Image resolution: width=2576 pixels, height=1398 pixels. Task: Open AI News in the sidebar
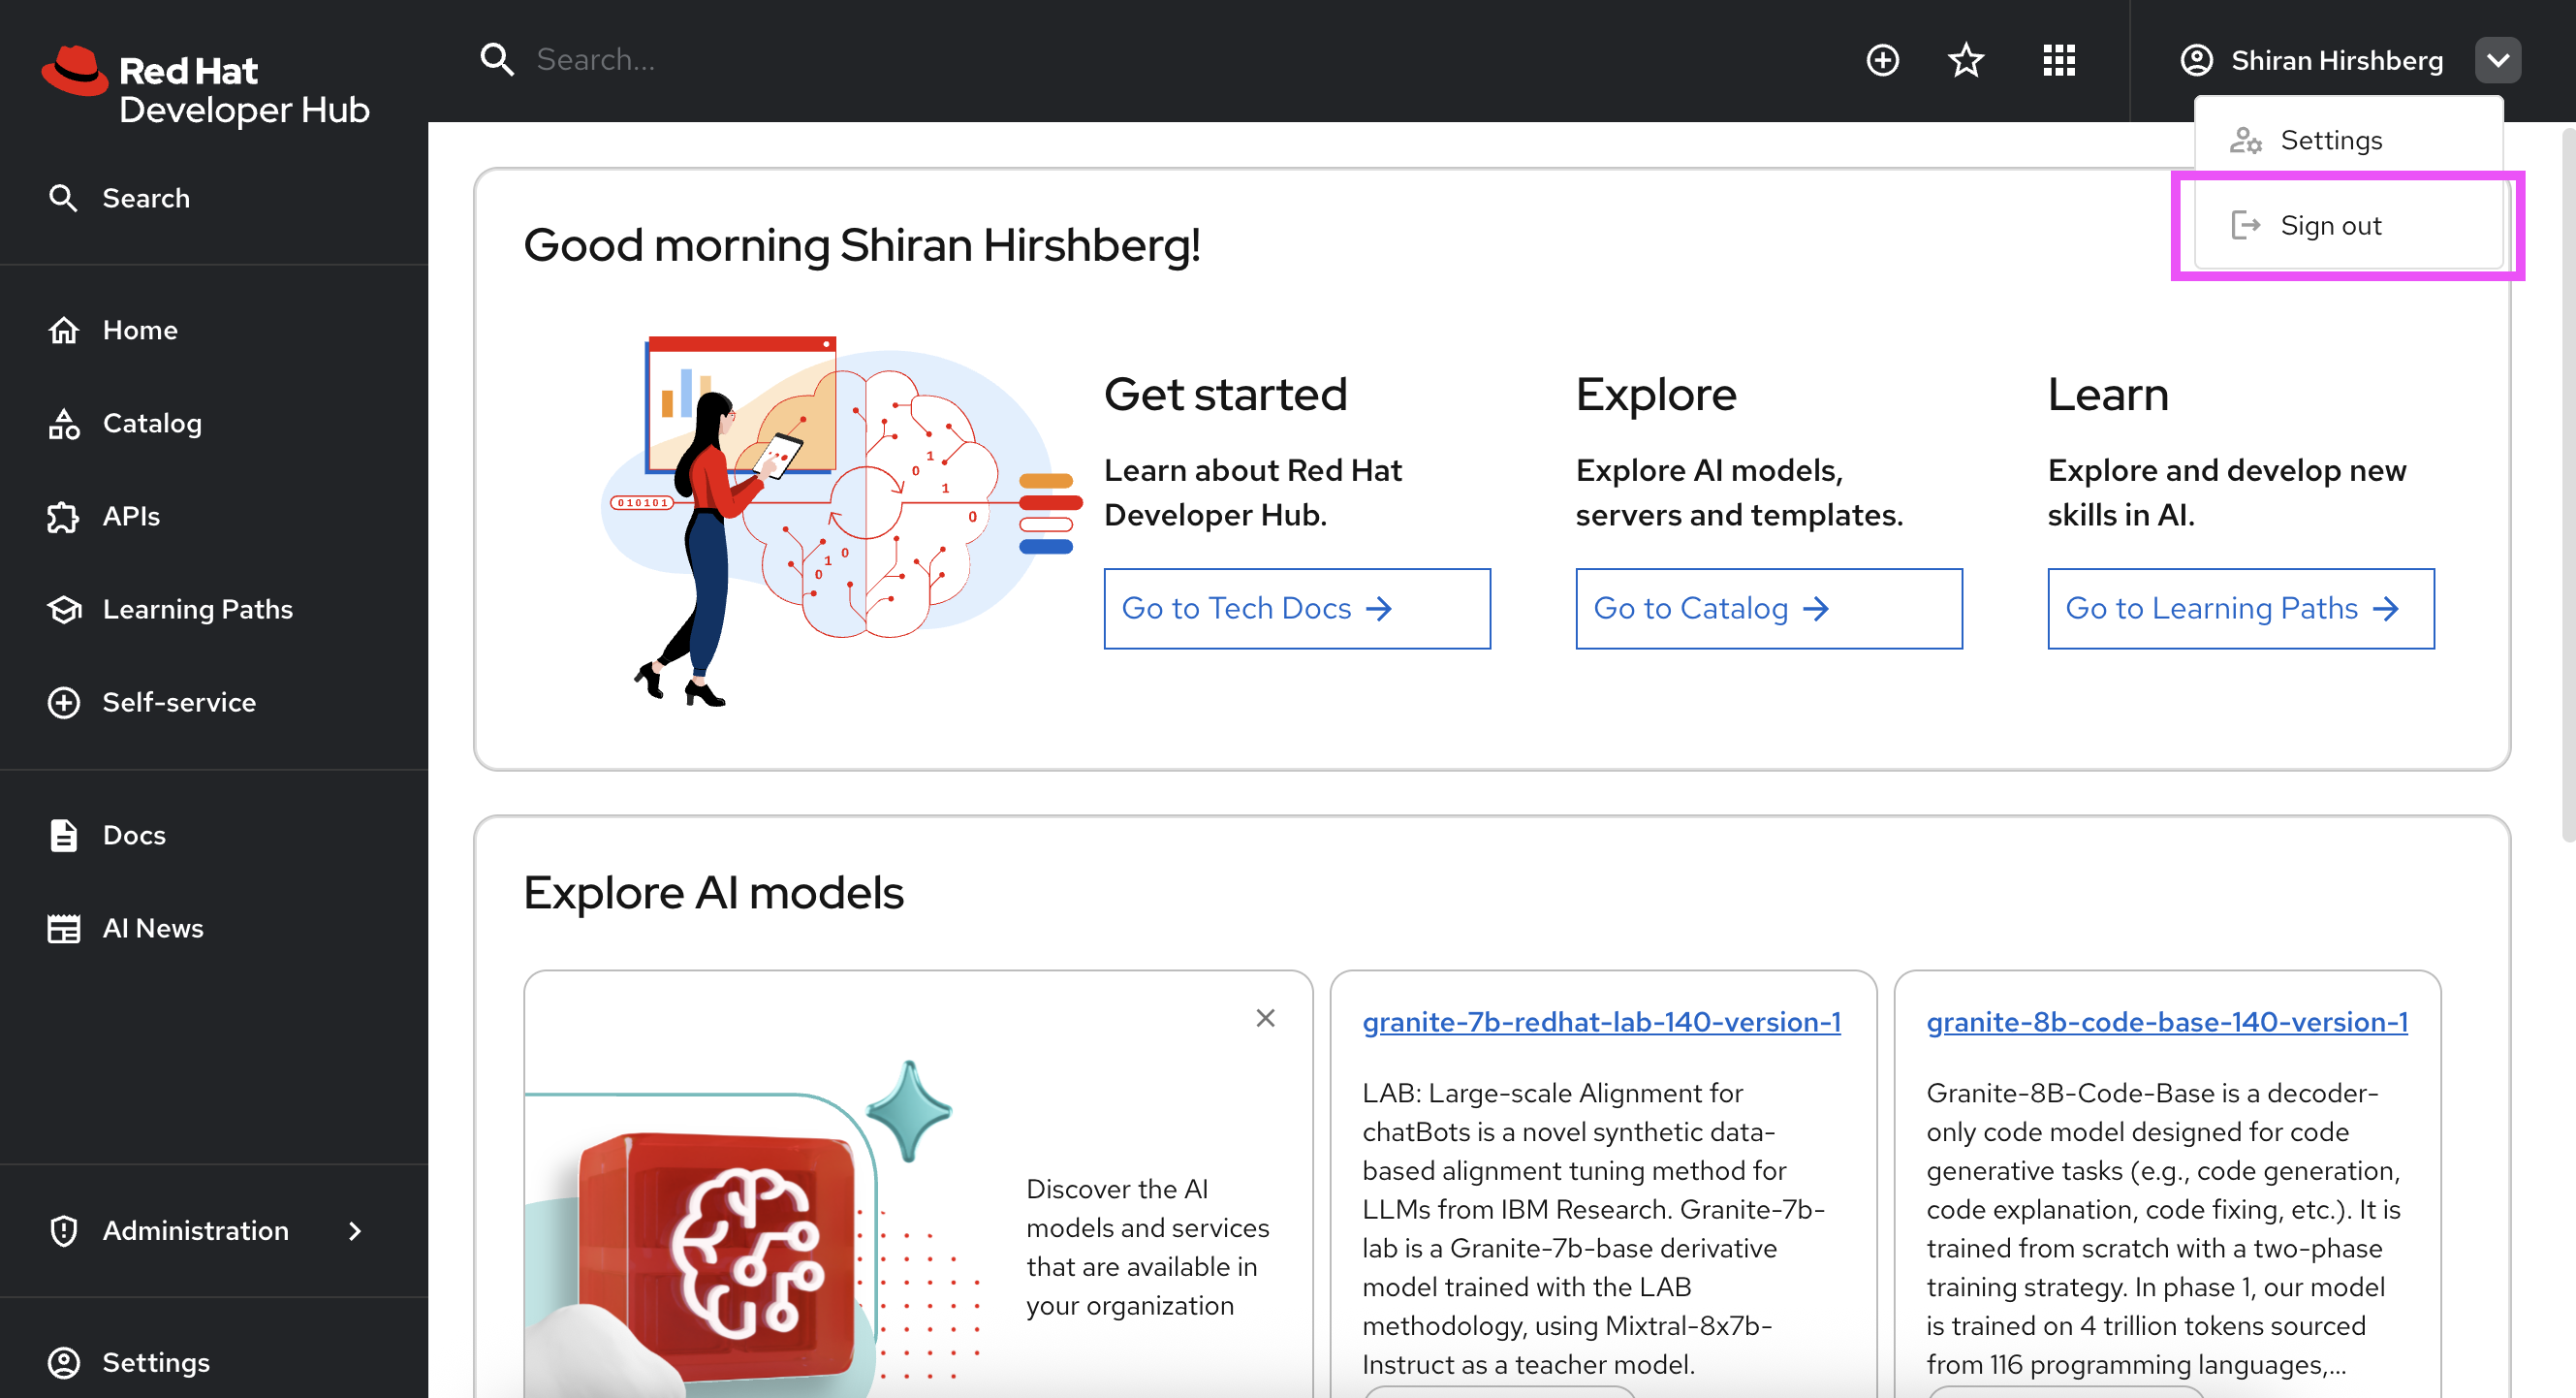pyautogui.click(x=152, y=928)
